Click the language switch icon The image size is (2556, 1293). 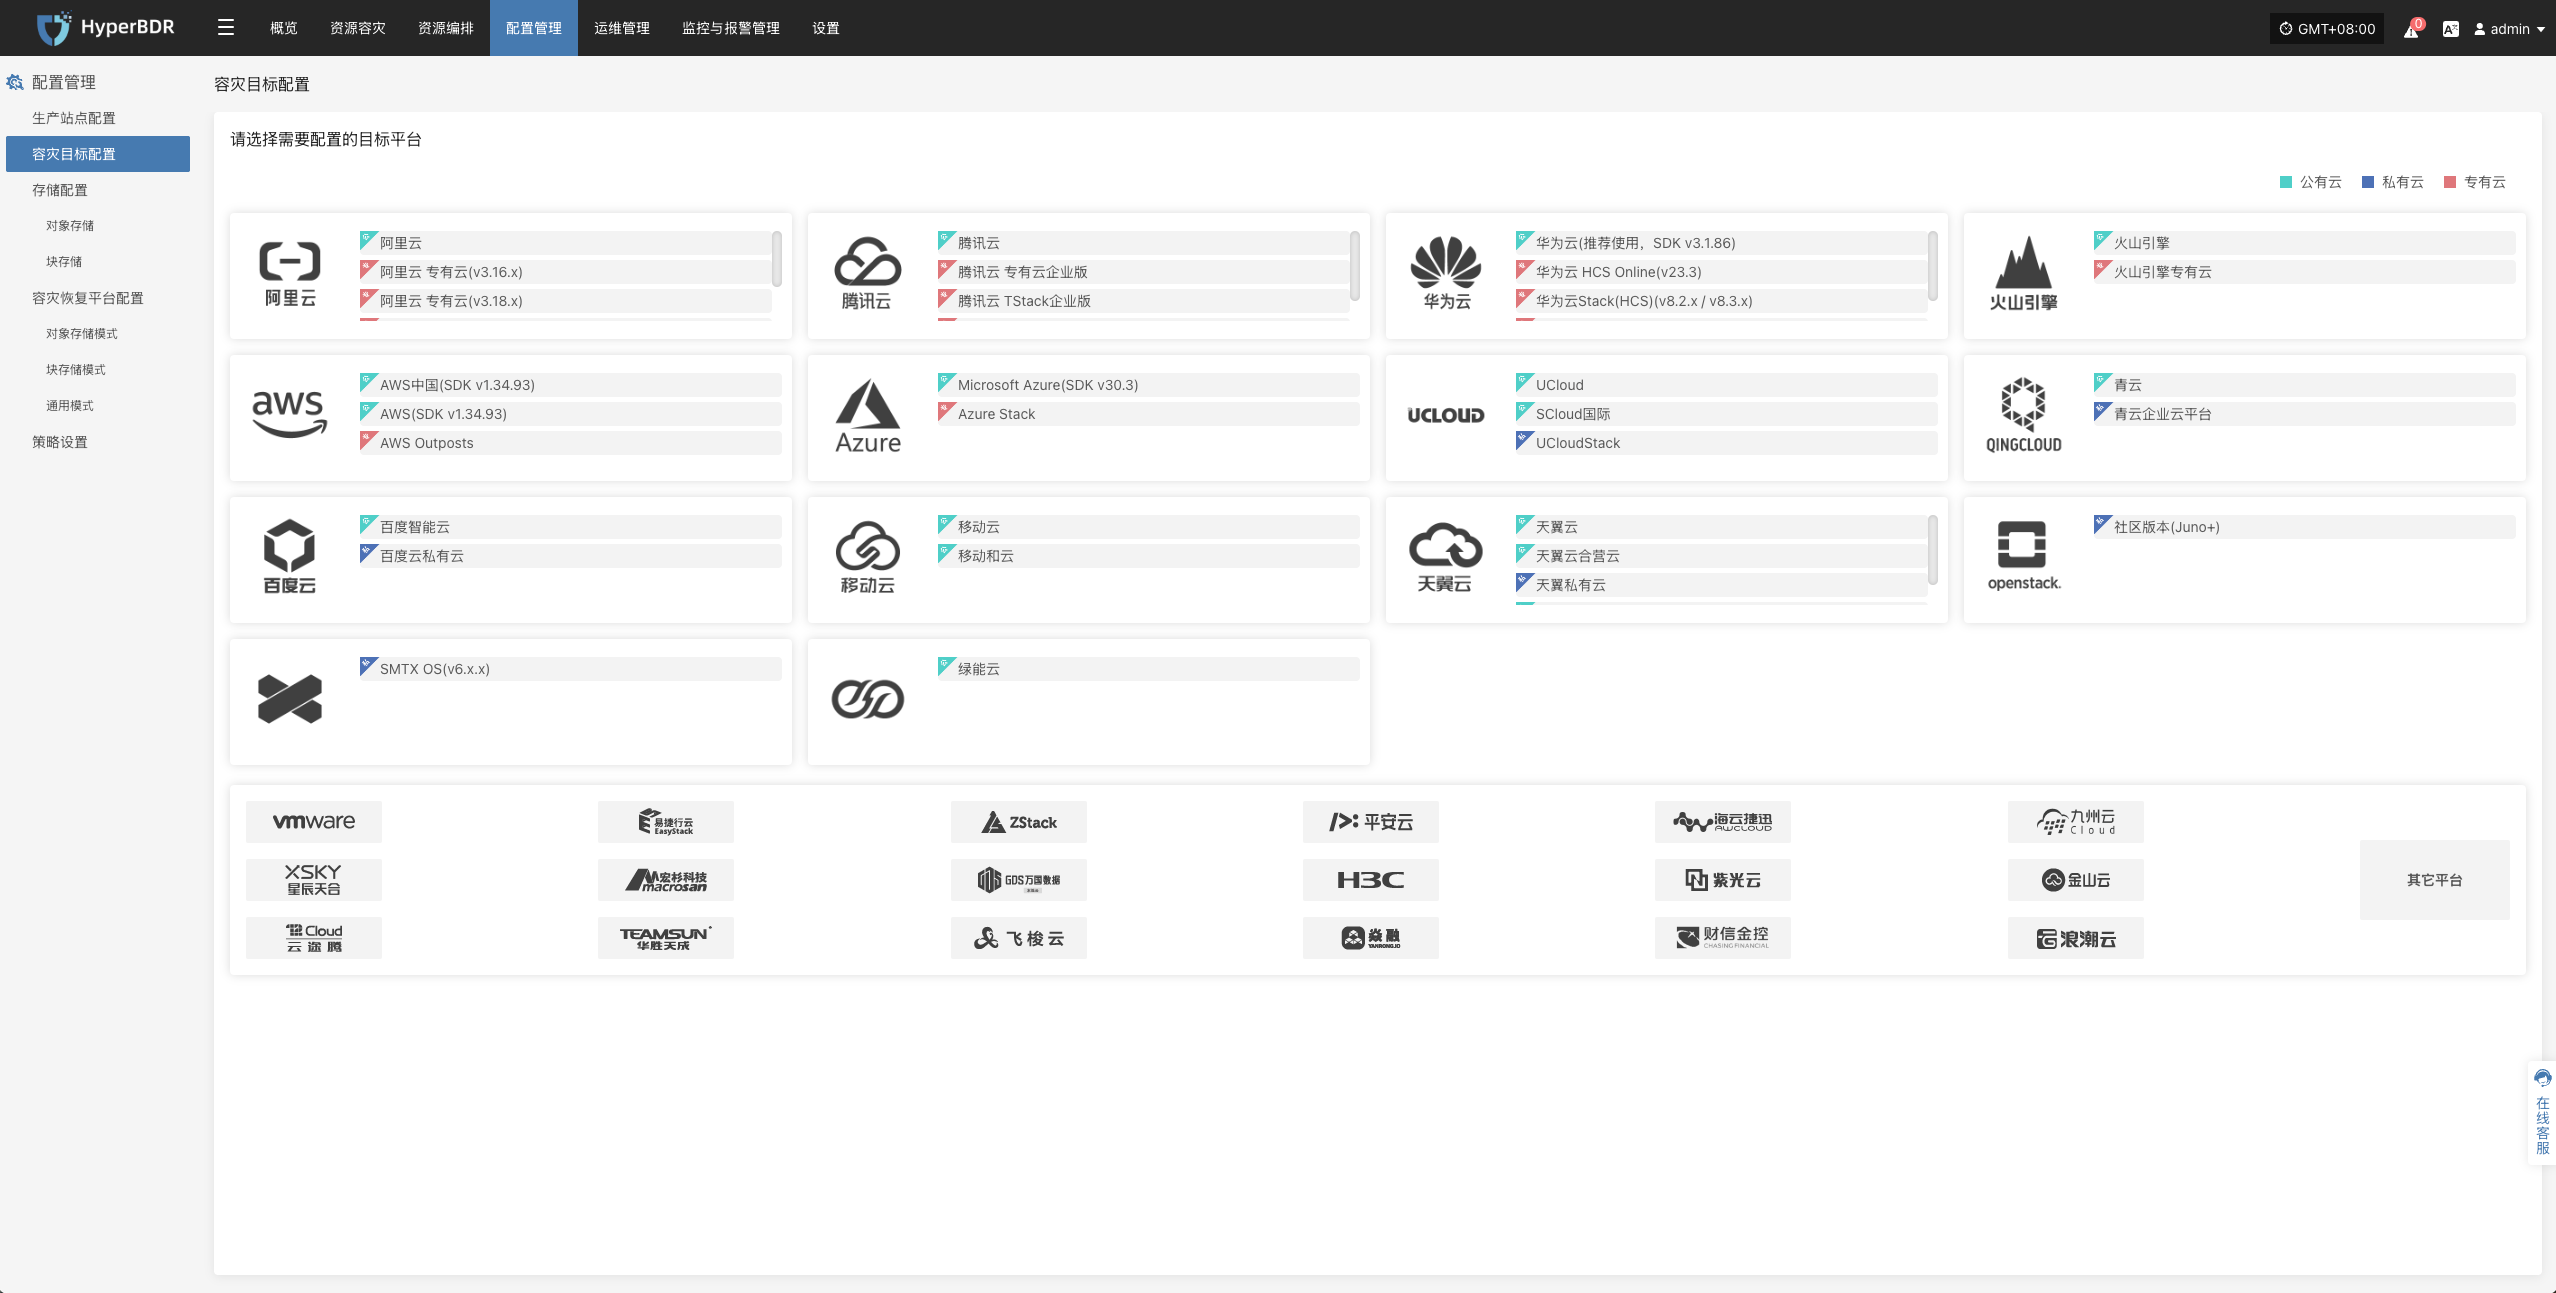pyautogui.click(x=2451, y=29)
